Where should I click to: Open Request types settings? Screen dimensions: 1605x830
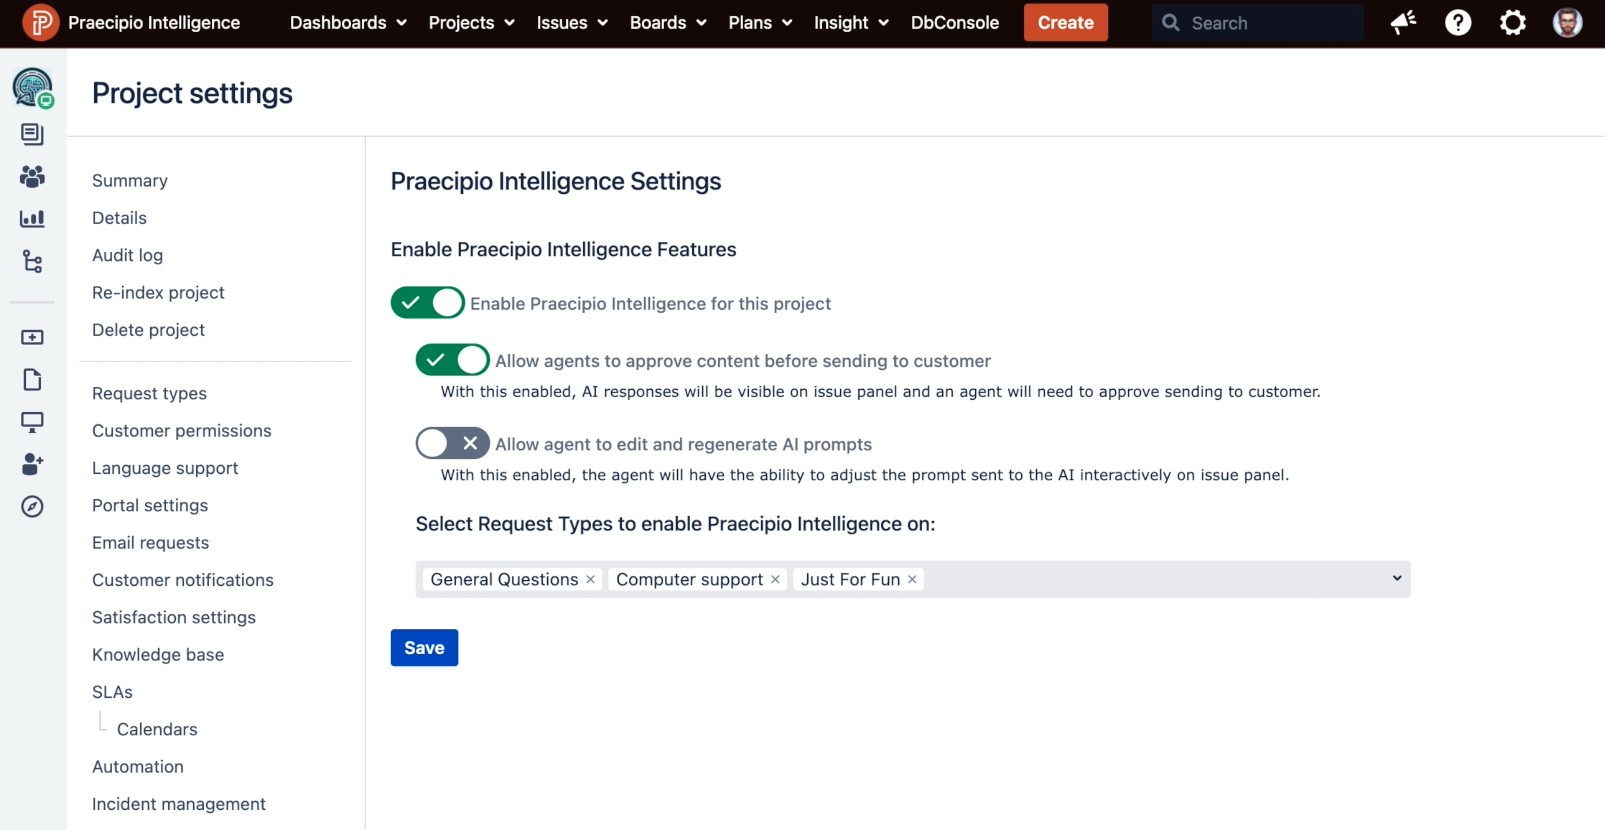pos(149,394)
